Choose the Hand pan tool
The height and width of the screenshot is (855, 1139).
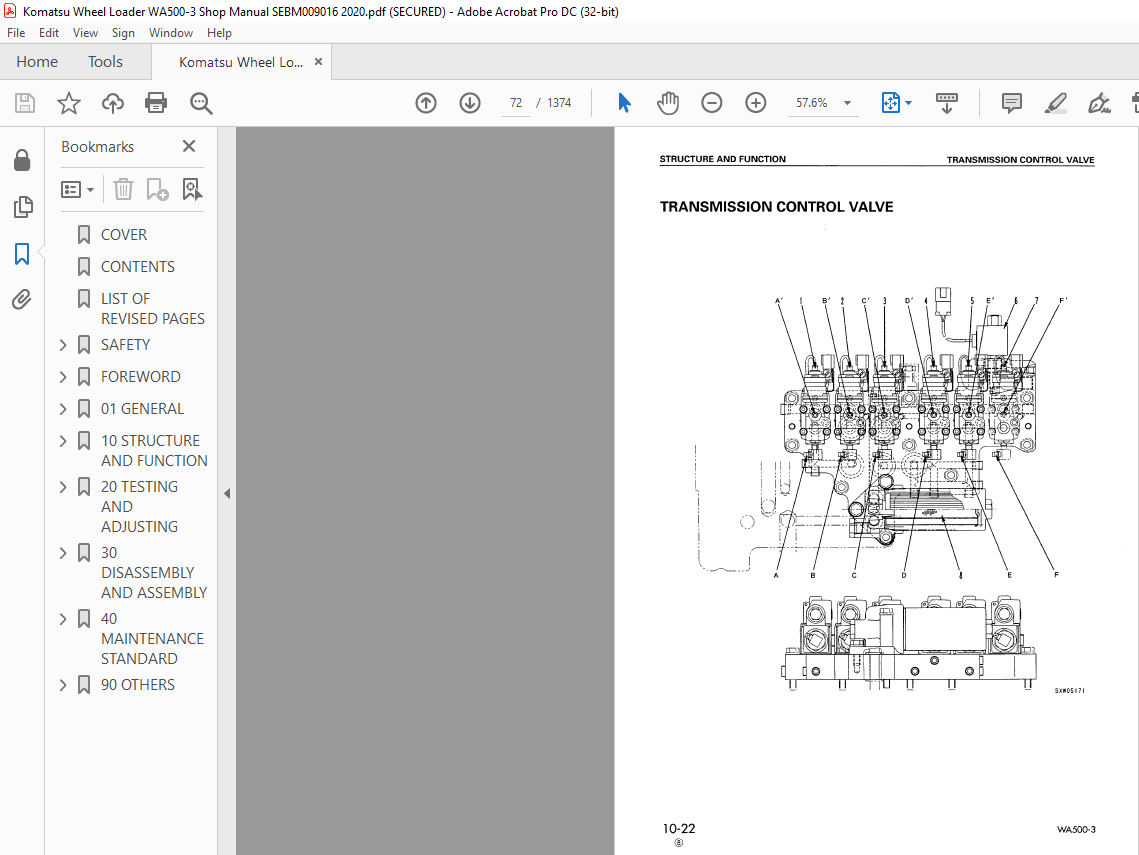(668, 103)
